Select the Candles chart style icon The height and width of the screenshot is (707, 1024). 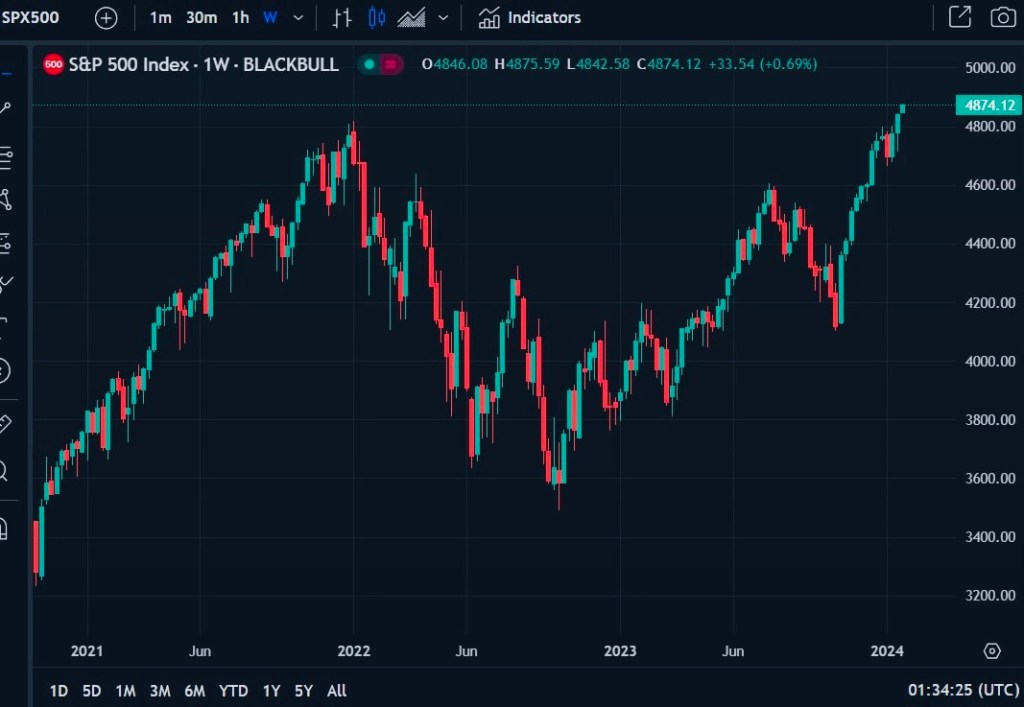point(376,18)
